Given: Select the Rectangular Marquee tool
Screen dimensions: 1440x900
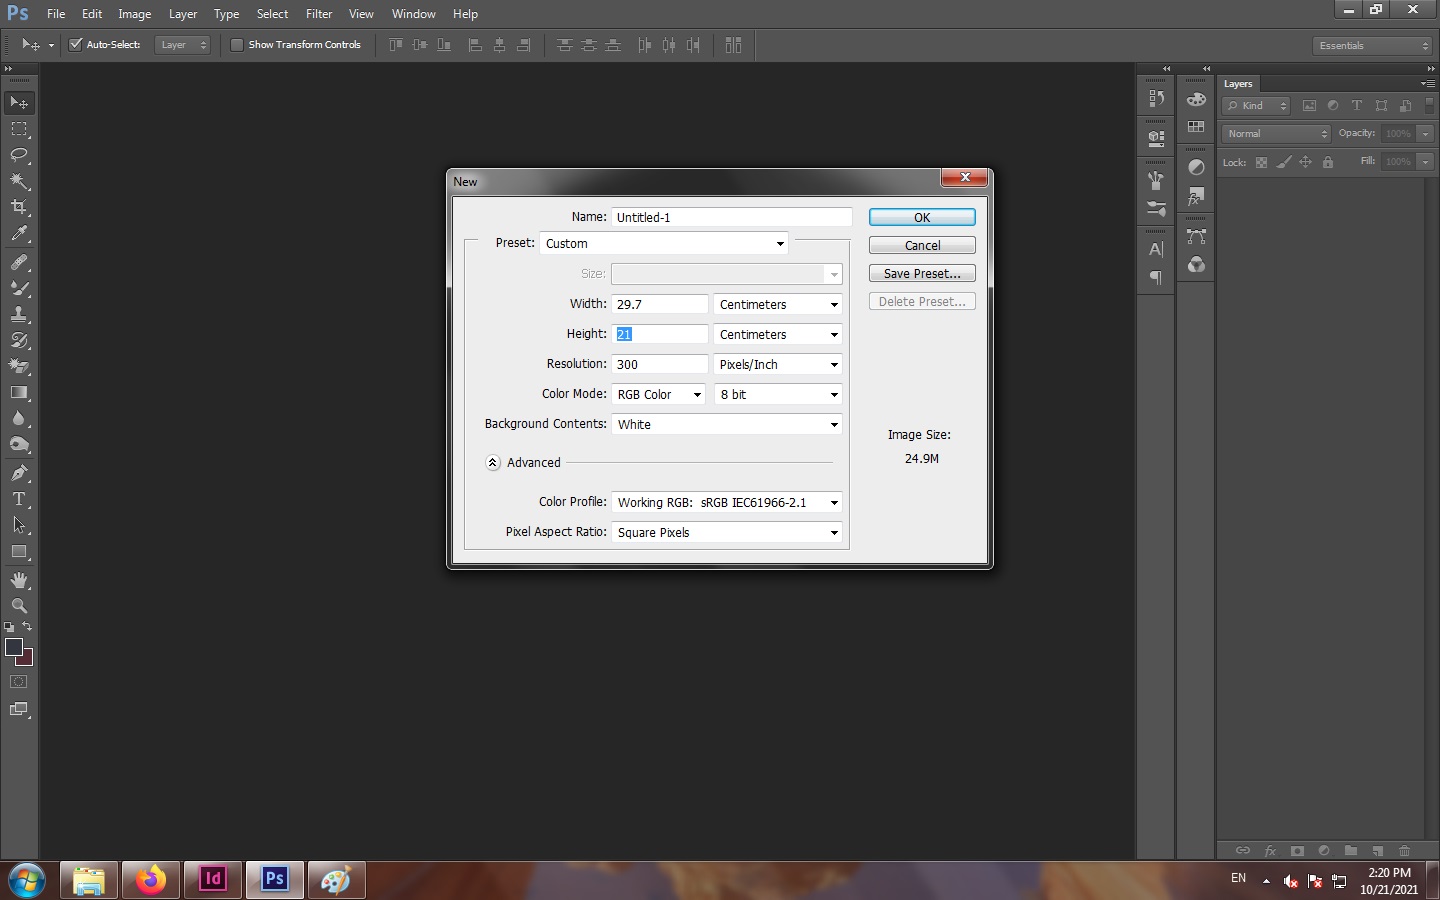Looking at the screenshot, I should click(19, 129).
